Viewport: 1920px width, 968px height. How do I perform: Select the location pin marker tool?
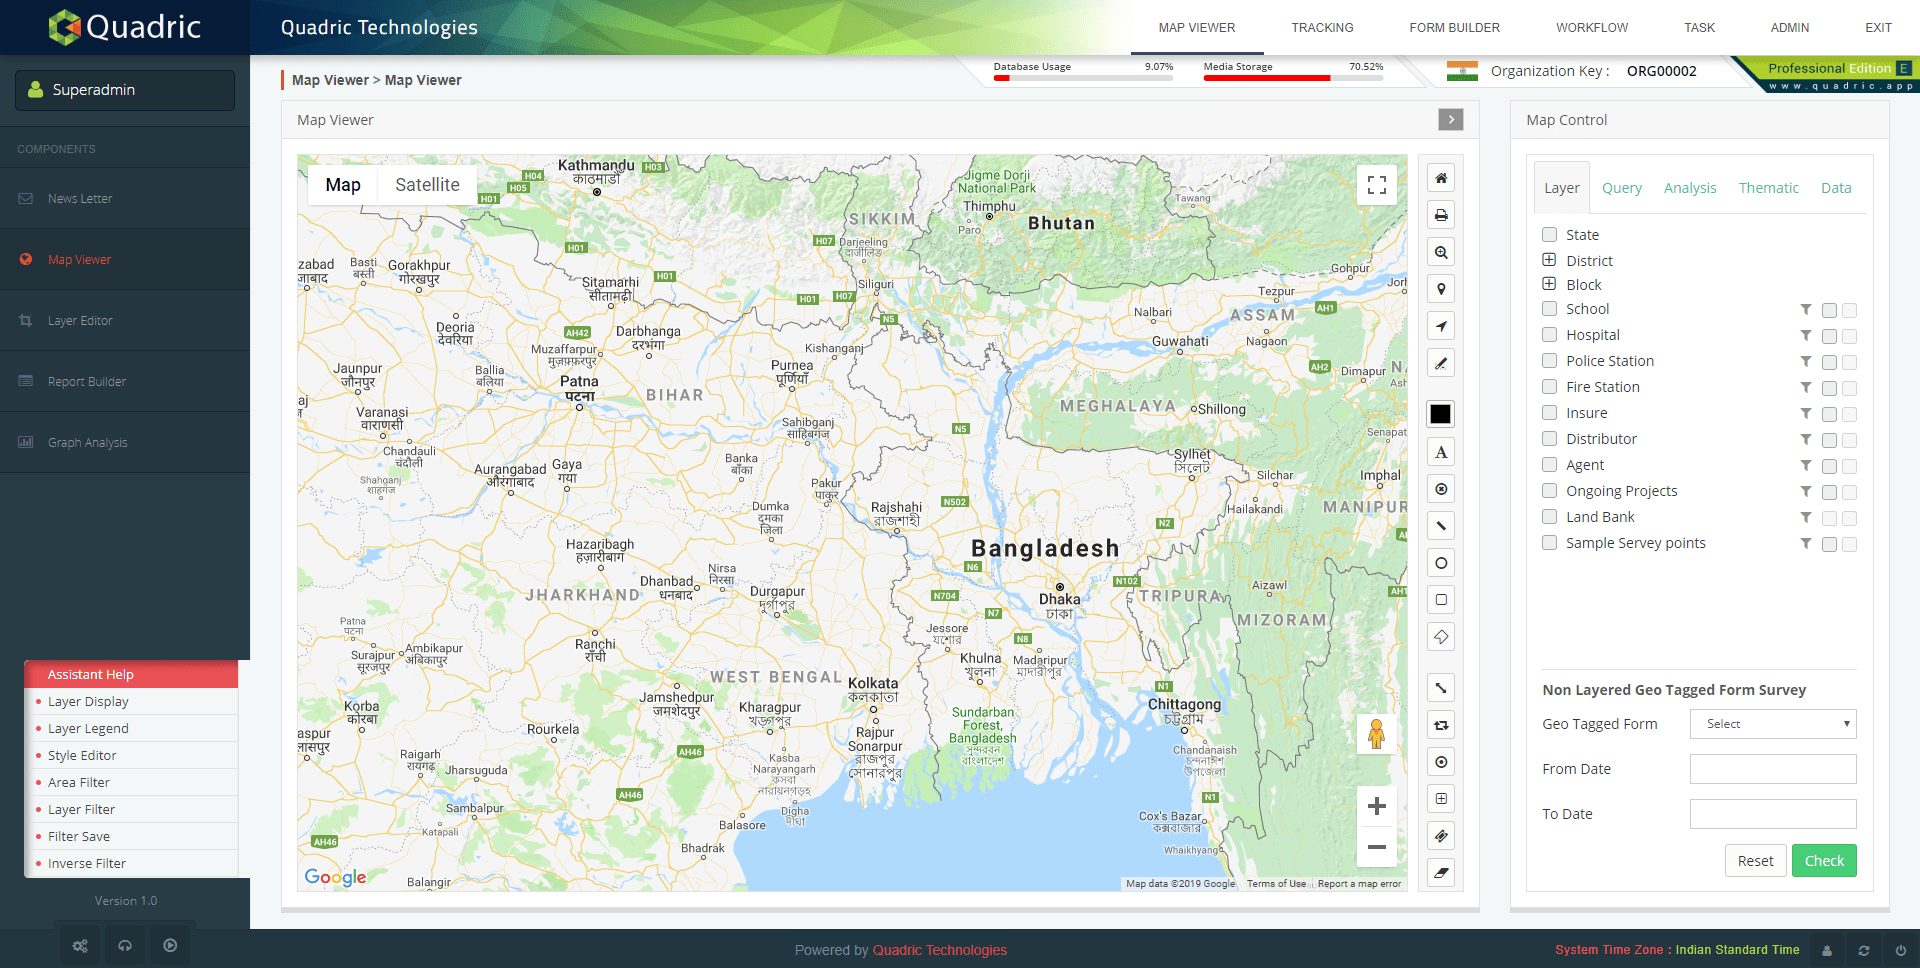pos(1441,289)
